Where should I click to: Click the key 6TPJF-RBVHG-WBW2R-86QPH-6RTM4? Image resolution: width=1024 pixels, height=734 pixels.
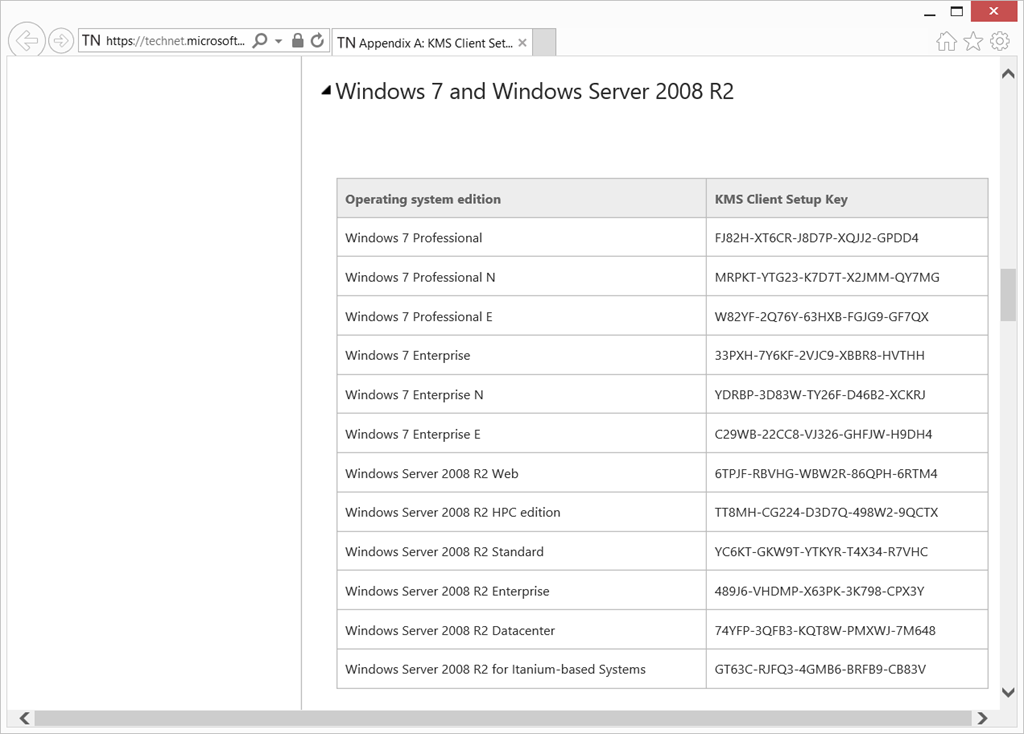[x=826, y=473]
